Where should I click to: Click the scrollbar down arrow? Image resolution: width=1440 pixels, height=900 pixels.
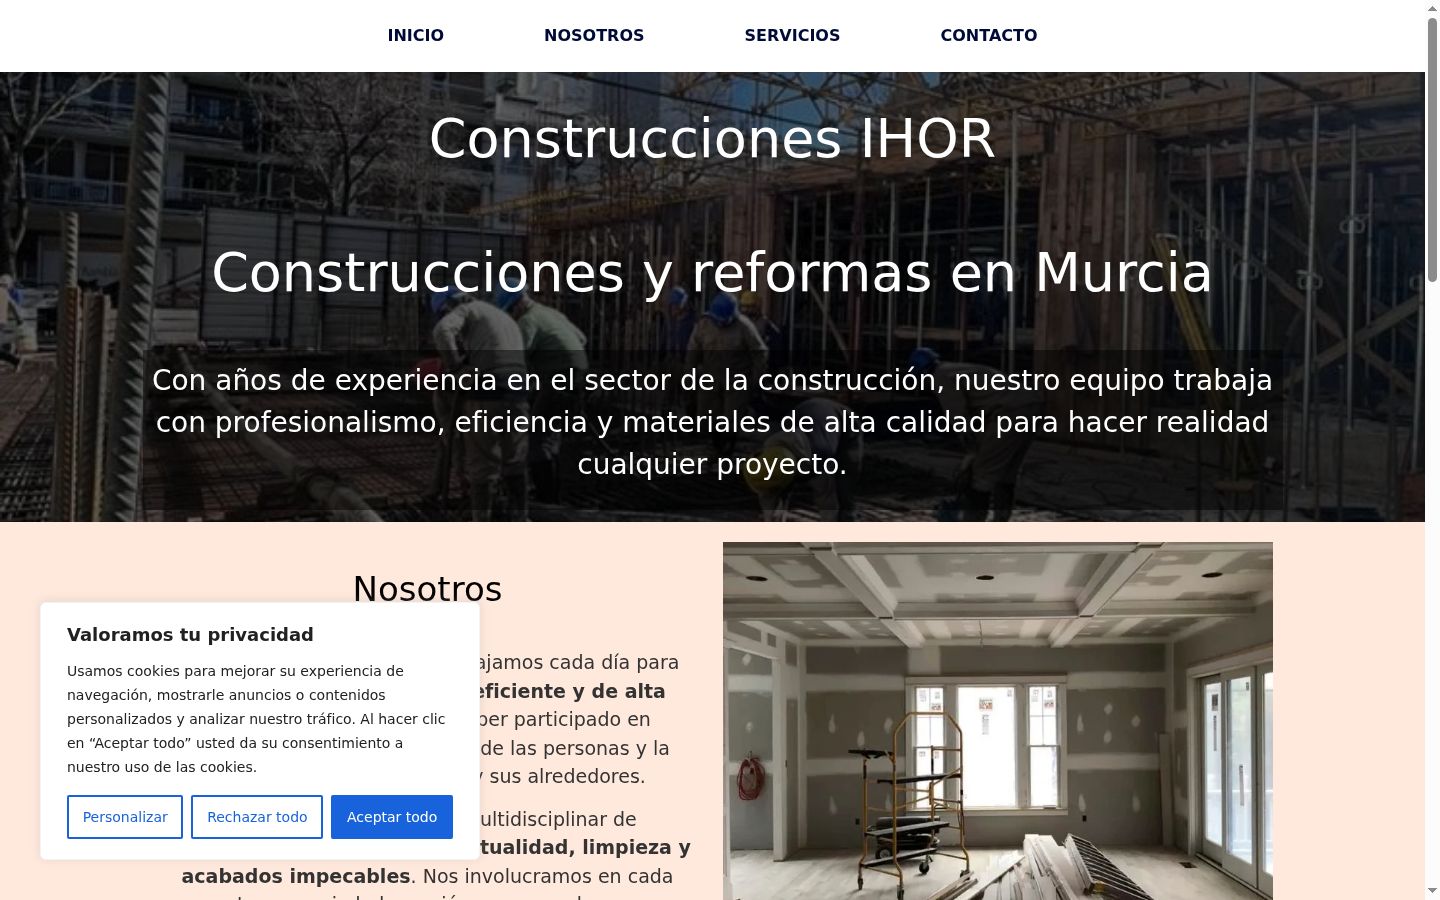[x=1432, y=891]
